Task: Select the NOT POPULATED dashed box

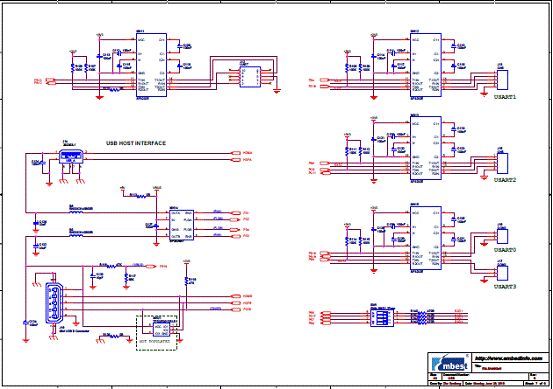Action: 157,333
